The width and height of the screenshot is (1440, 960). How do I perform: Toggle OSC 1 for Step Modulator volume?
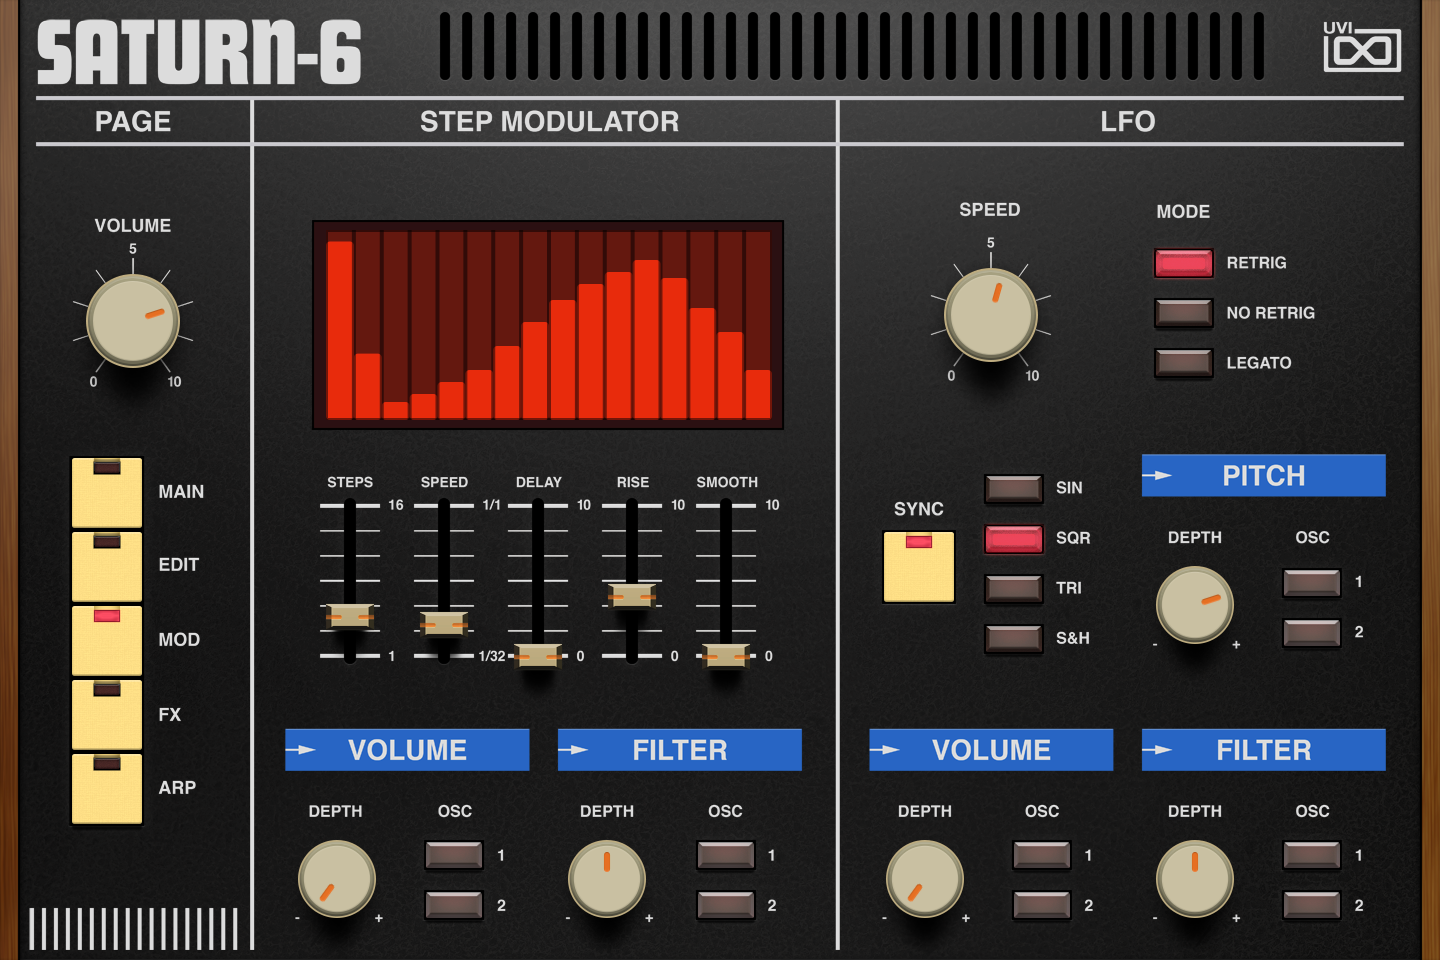click(454, 855)
